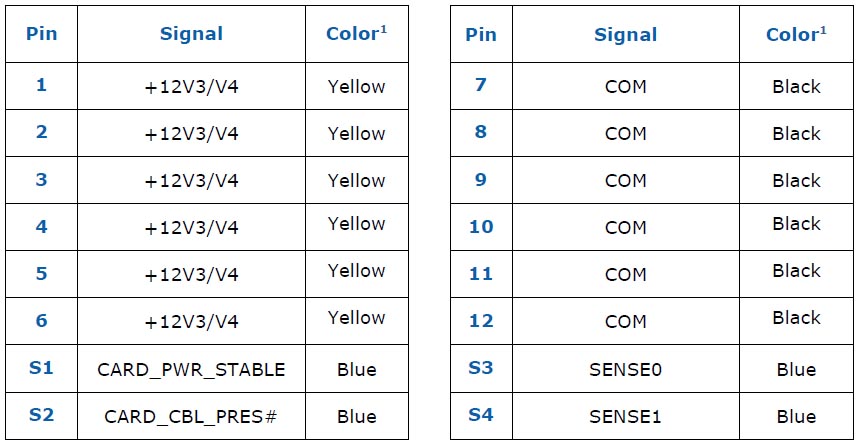Select the S2 pin cell
The height and width of the screenshot is (445, 859).
(41, 416)
